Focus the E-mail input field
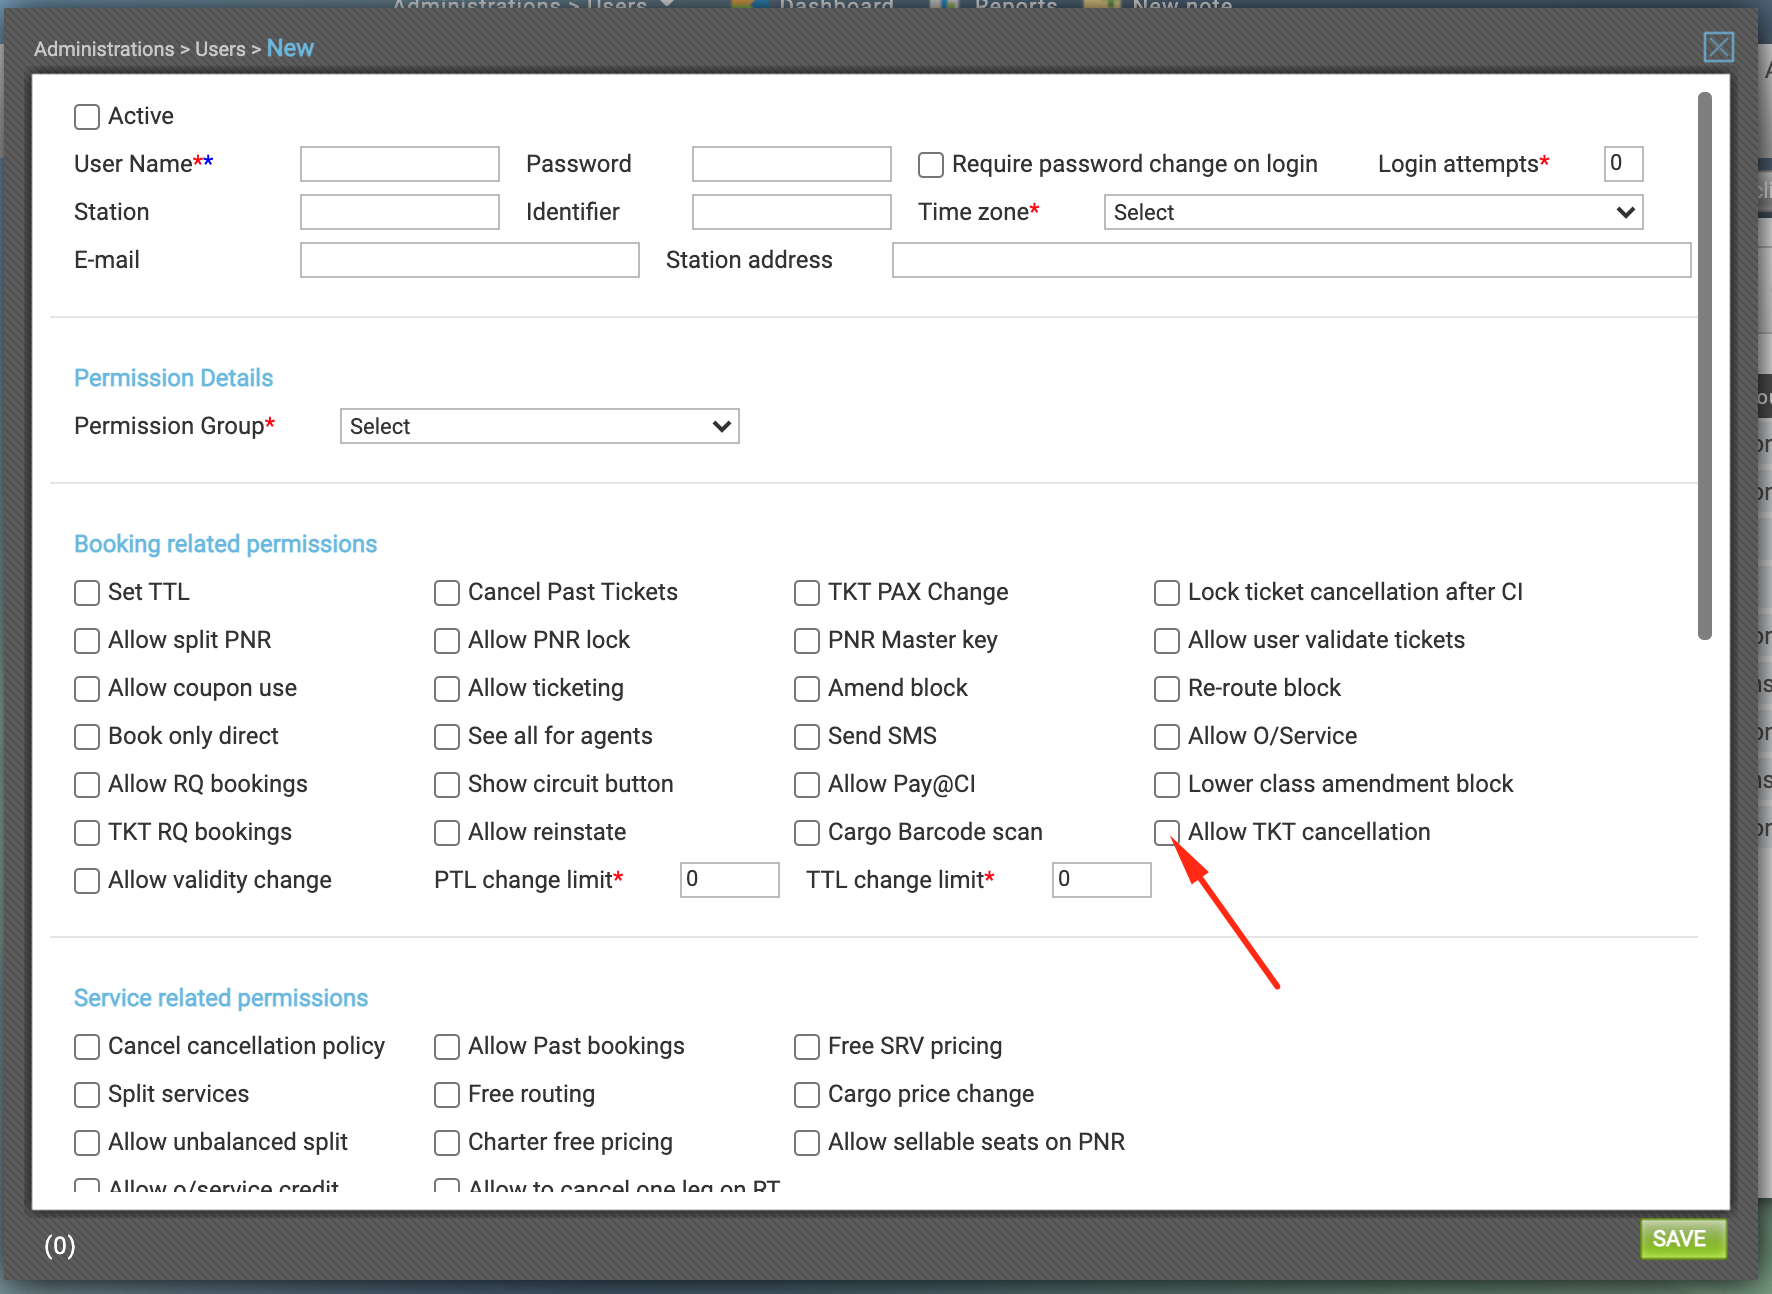The image size is (1772, 1294). pos(469,260)
